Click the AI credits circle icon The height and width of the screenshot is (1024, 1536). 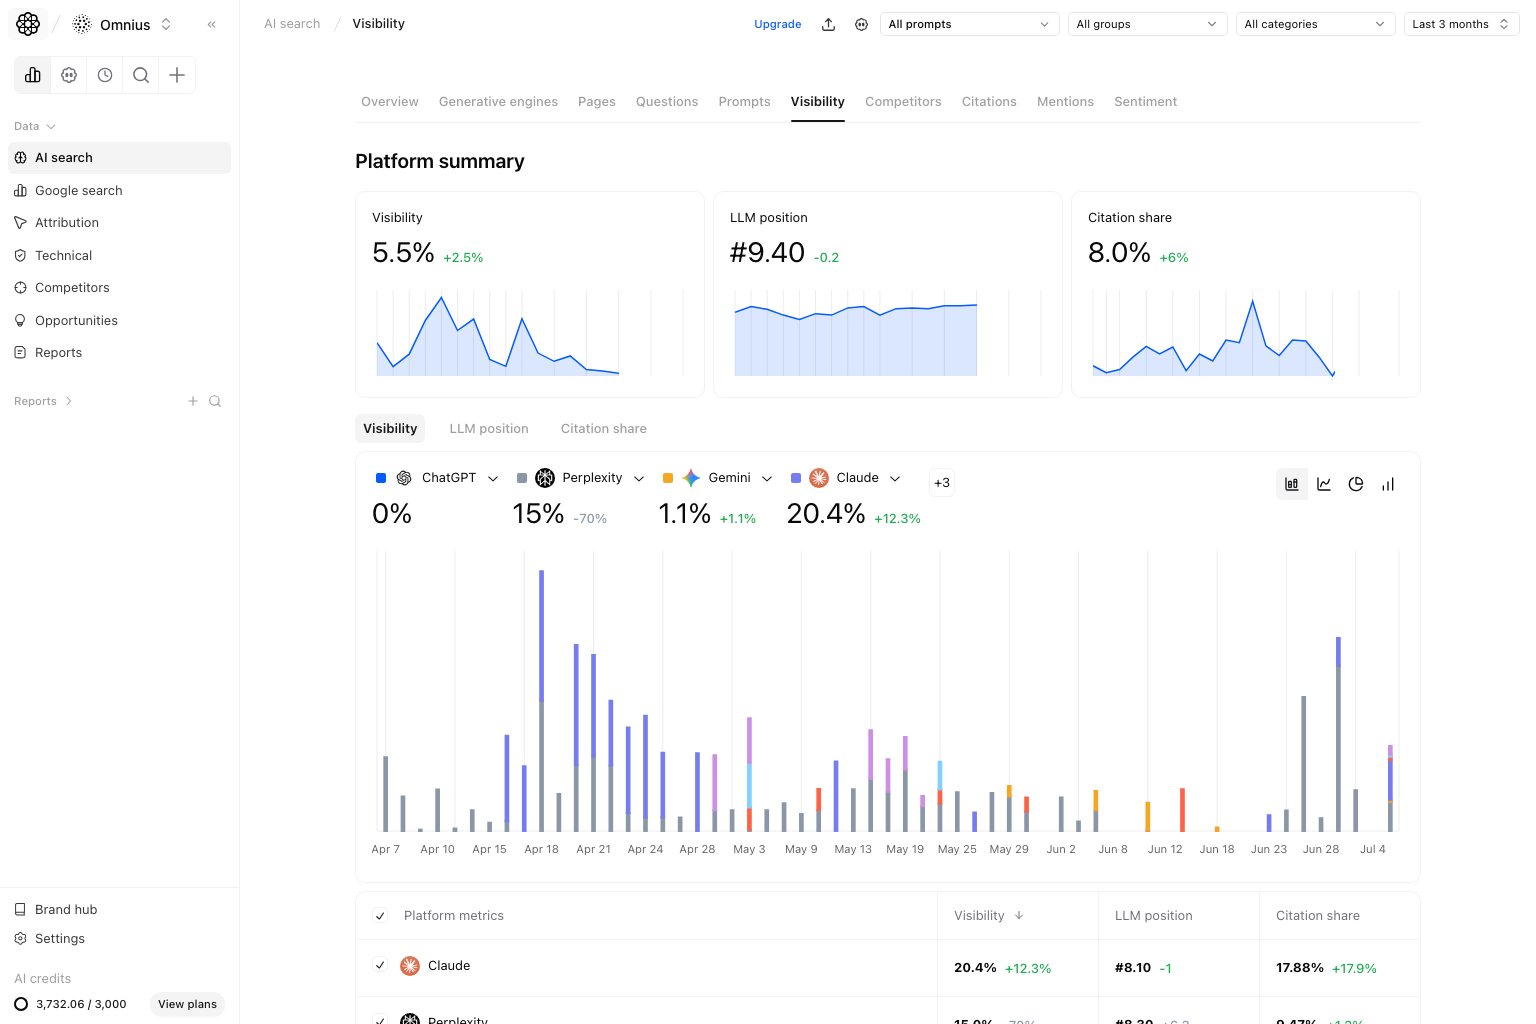tap(21, 1004)
